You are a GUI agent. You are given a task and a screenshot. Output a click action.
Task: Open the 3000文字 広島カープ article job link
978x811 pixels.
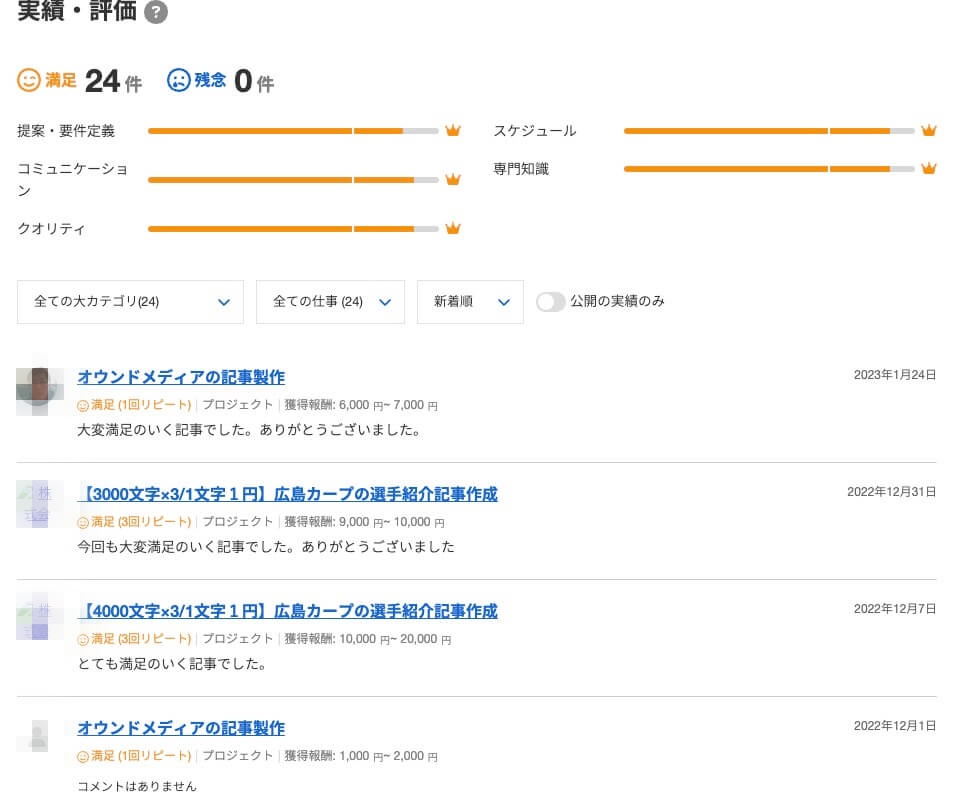pyautogui.click(x=287, y=494)
